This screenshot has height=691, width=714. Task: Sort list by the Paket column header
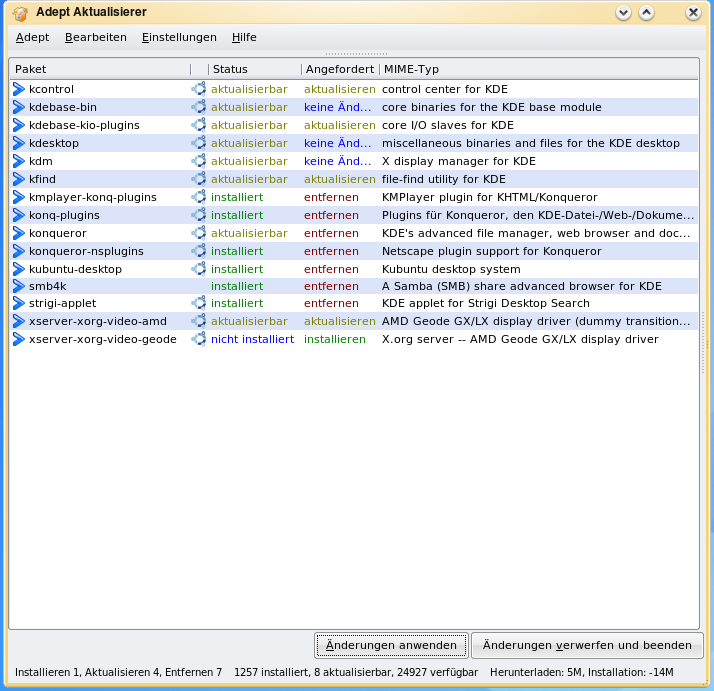click(x=98, y=69)
